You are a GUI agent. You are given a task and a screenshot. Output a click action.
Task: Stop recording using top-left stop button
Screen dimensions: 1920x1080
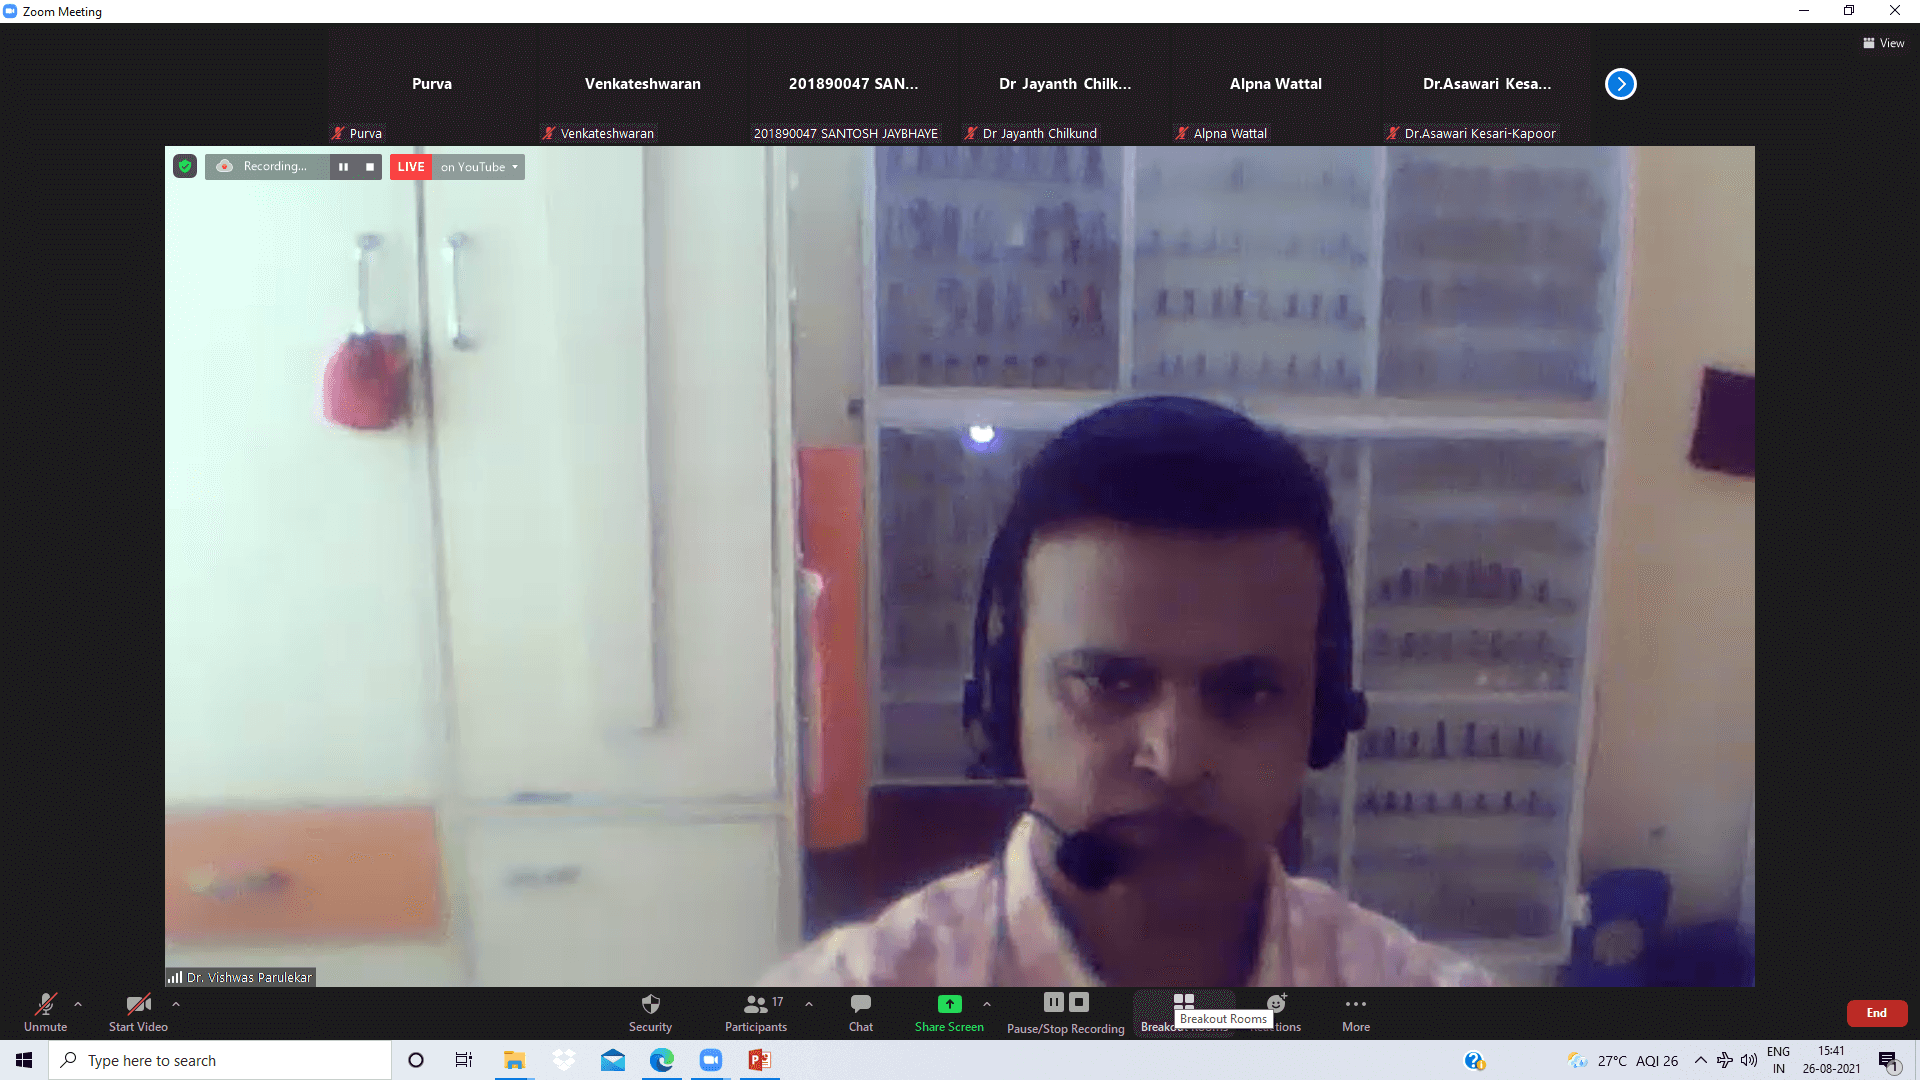tap(370, 167)
